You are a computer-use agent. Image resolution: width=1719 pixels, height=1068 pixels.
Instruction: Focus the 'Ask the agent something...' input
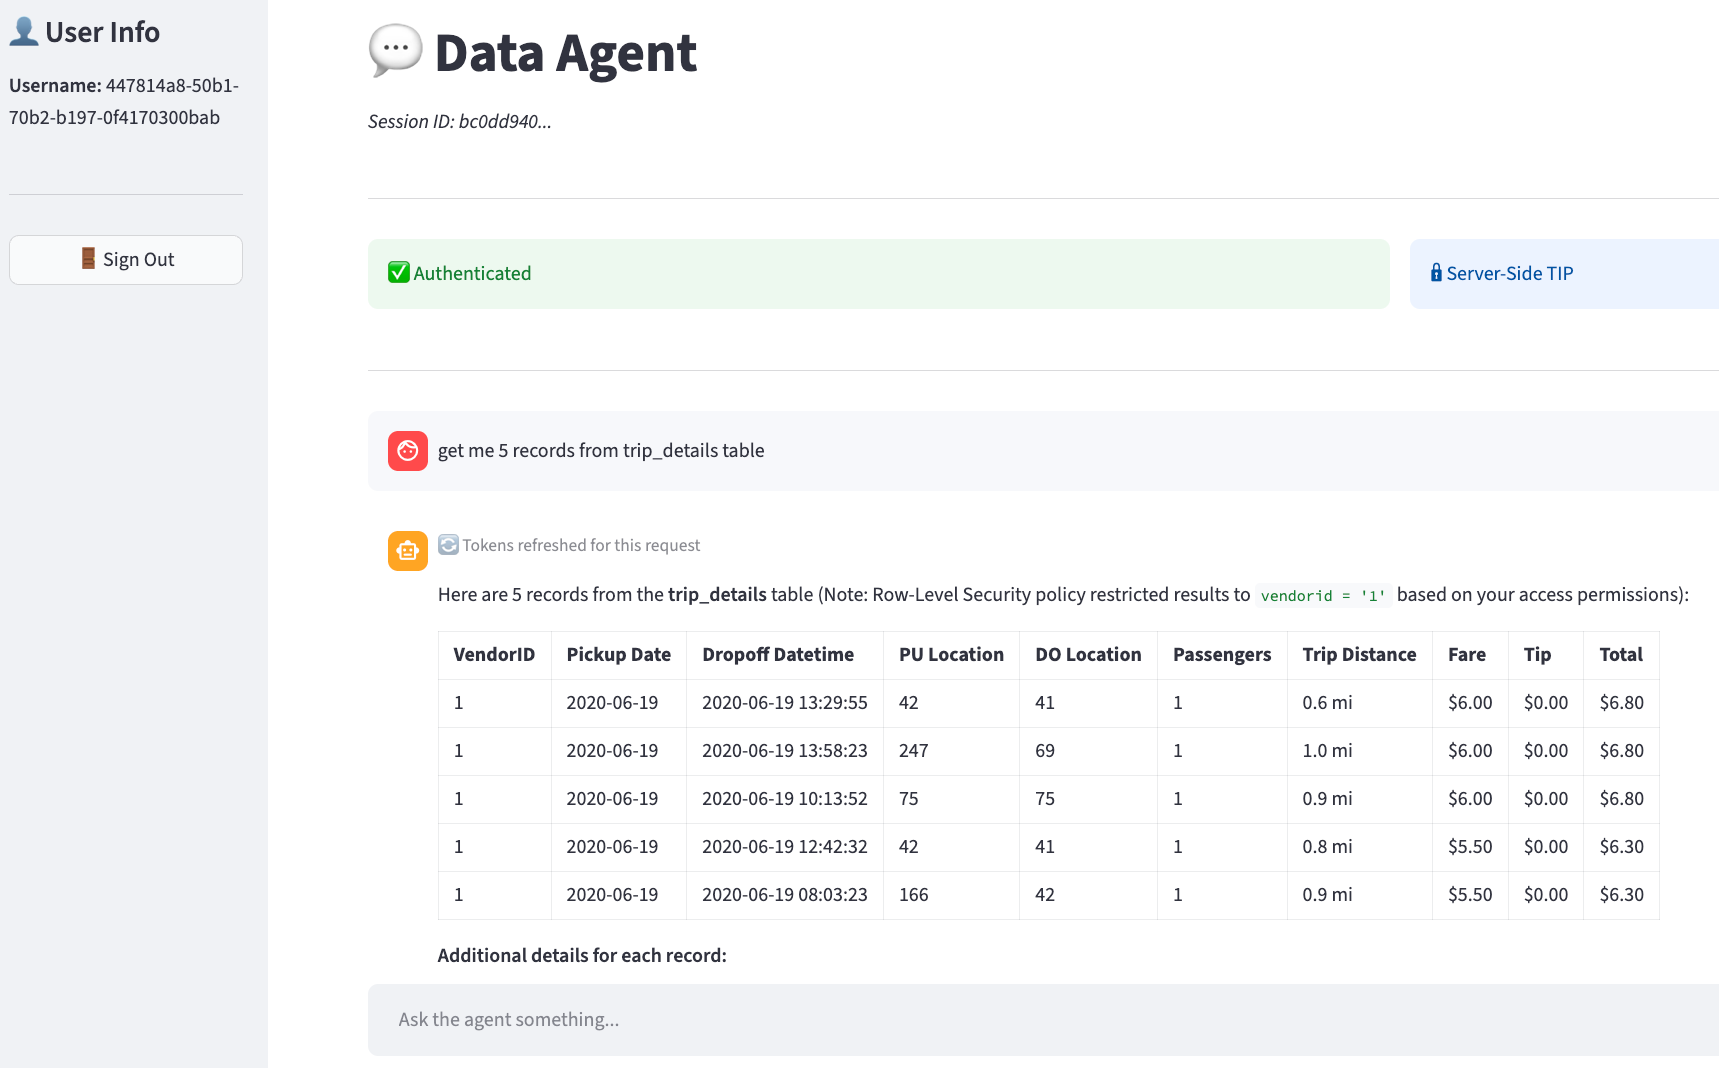(x=1043, y=1020)
